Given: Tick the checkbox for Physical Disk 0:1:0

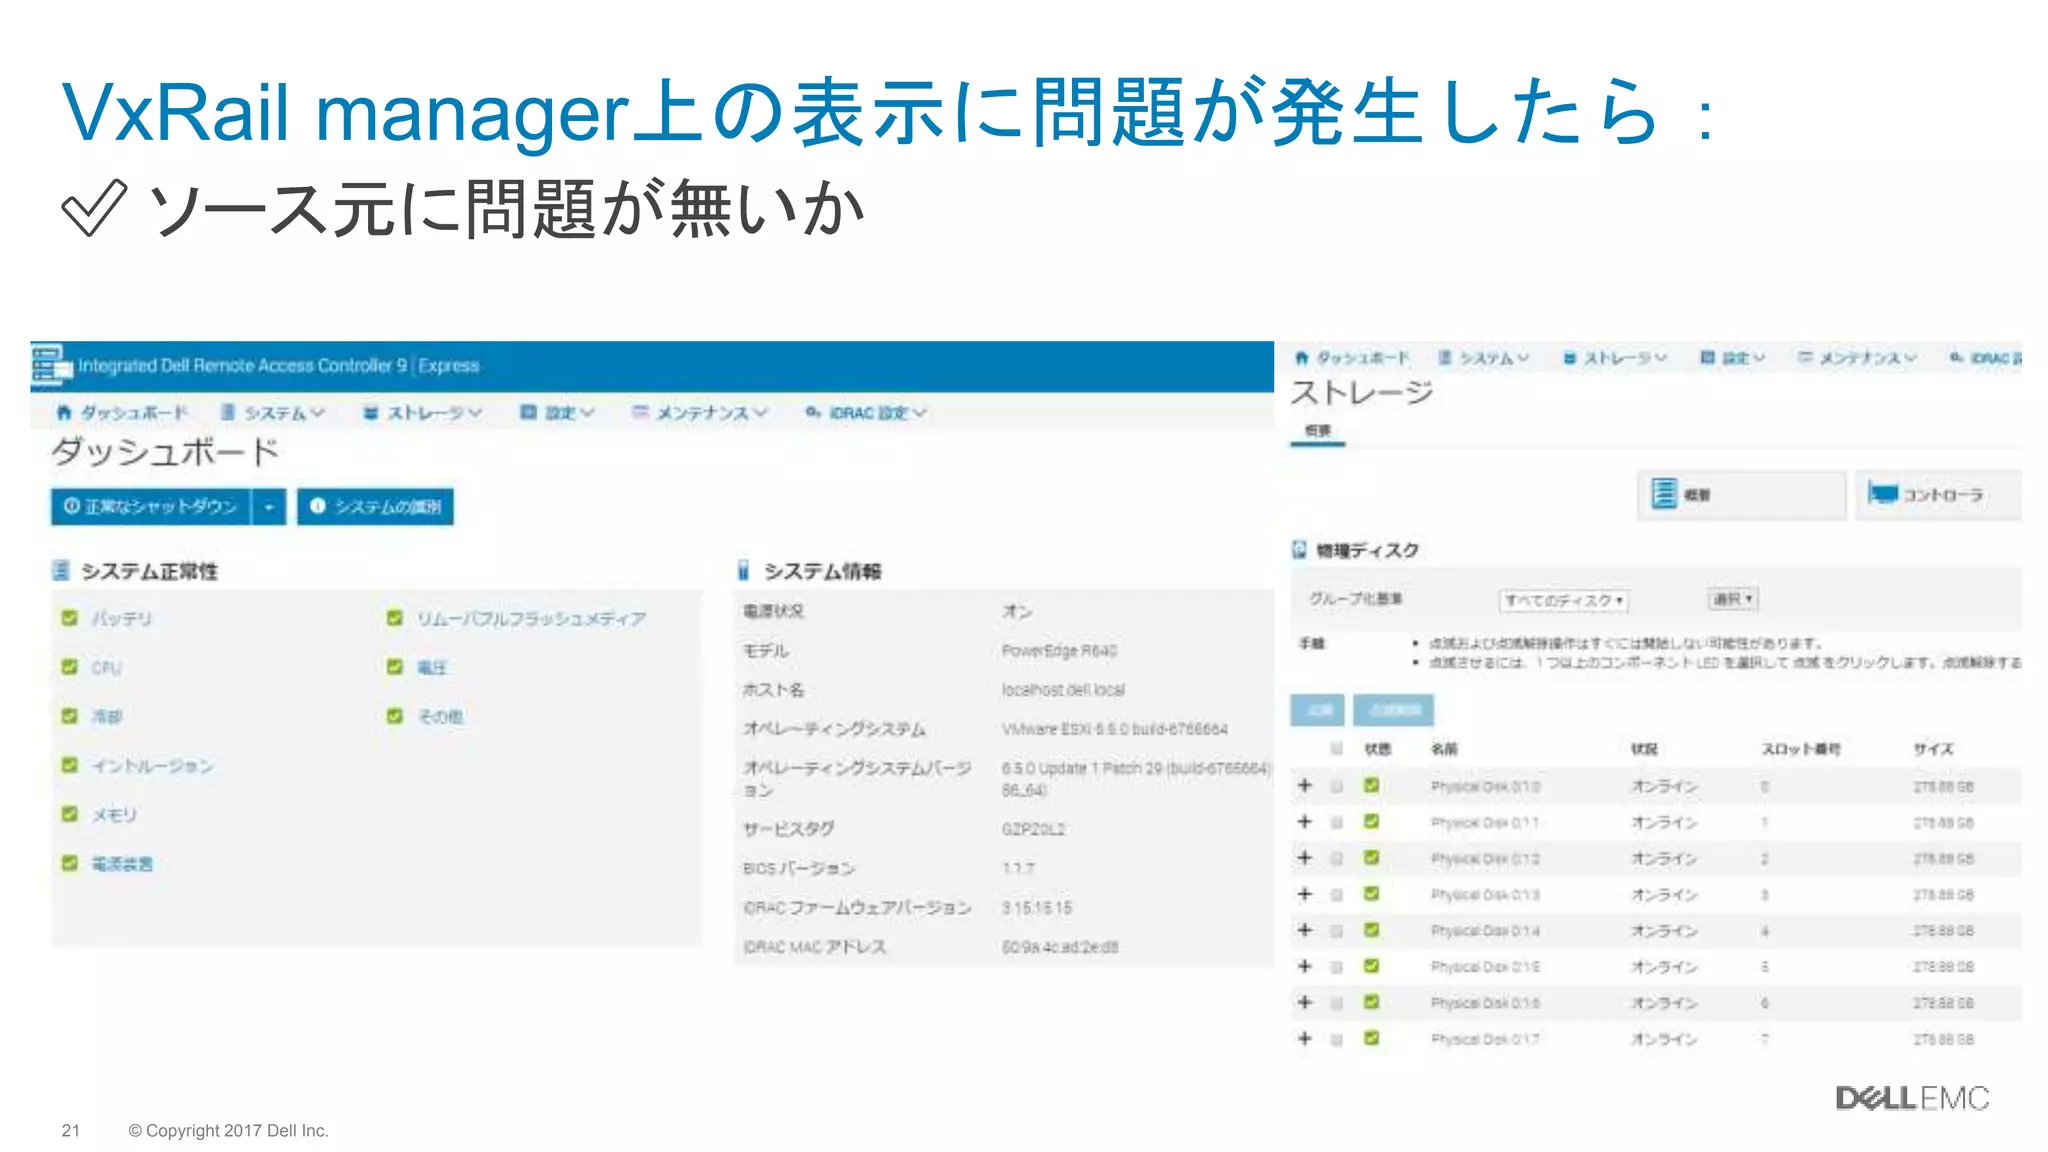Looking at the screenshot, I should pos(1337,787).
